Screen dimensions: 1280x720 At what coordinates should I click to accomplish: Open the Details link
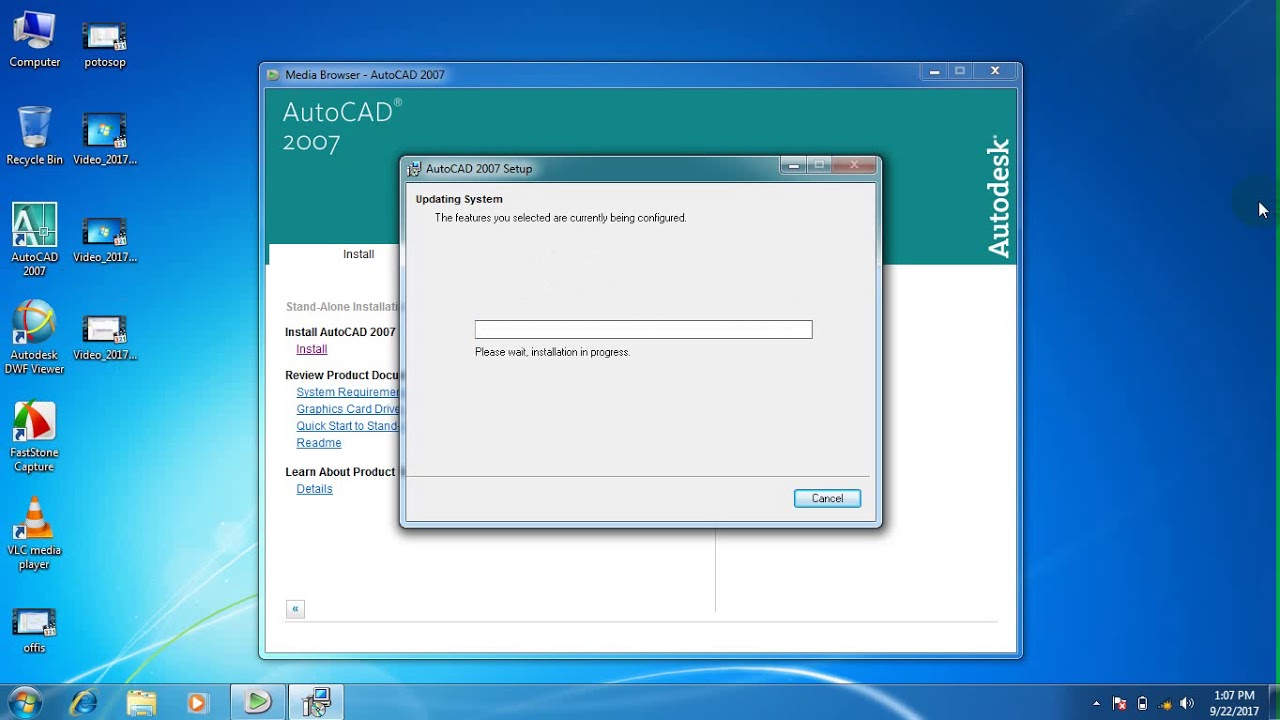coord(314,489)
